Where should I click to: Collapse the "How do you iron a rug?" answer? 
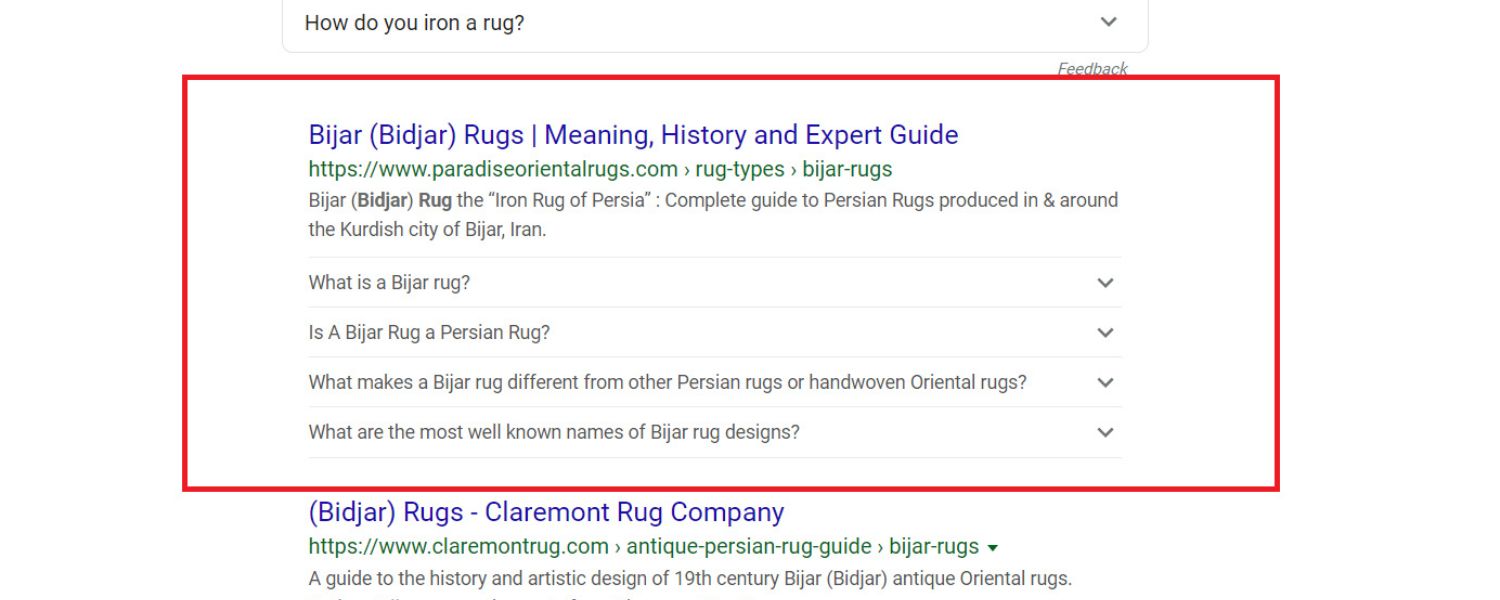1106,21
